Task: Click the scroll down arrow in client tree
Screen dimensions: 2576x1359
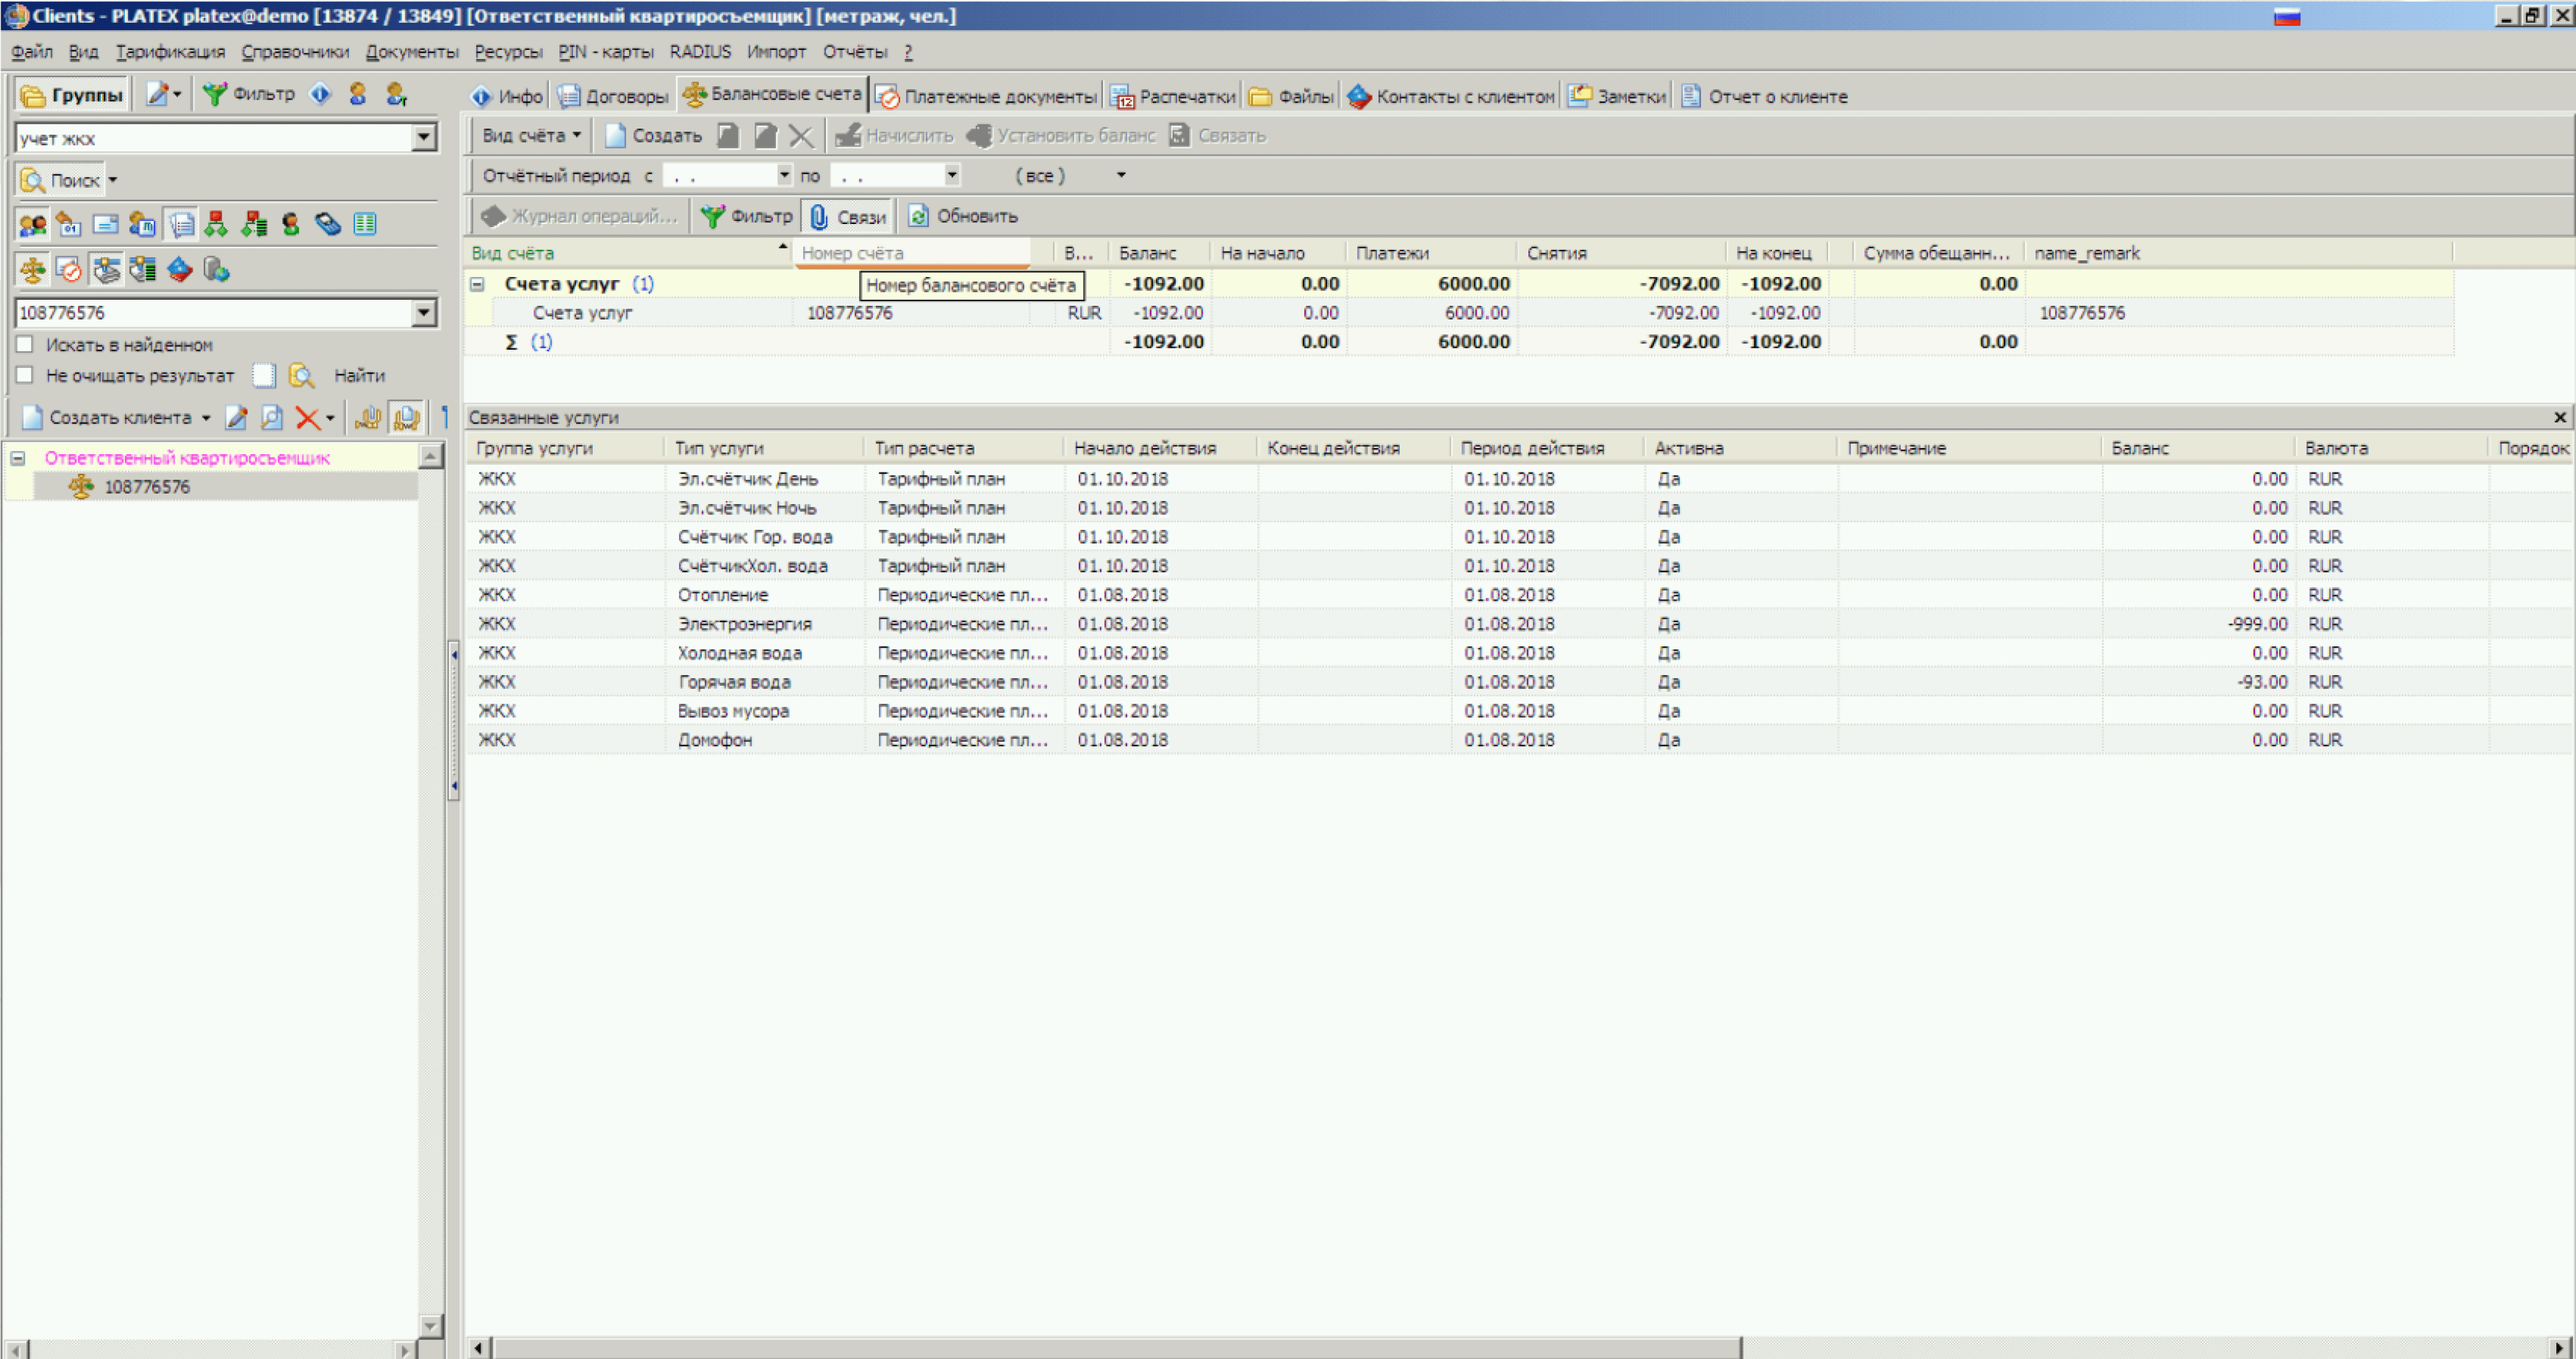Action: [431, 1325]
